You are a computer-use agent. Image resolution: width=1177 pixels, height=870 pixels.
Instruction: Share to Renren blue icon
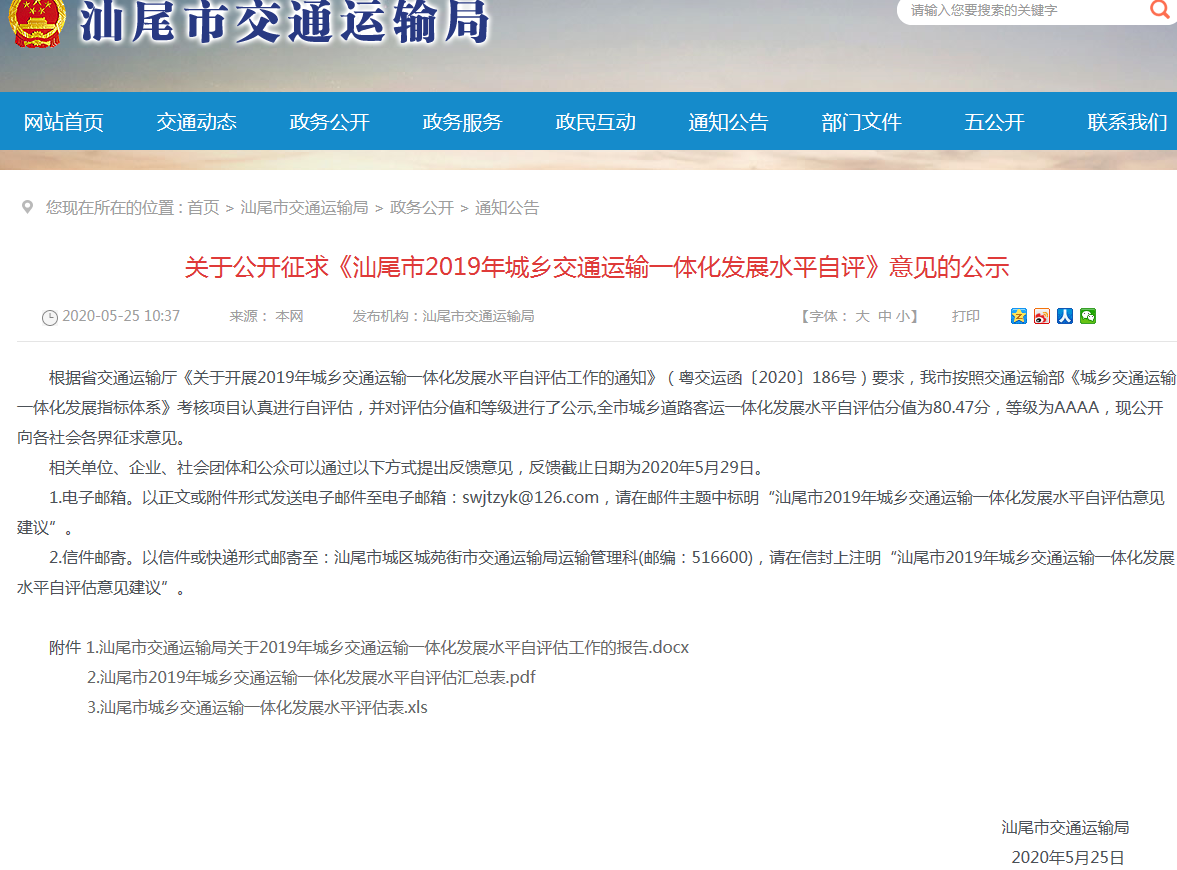[1064, 316]
